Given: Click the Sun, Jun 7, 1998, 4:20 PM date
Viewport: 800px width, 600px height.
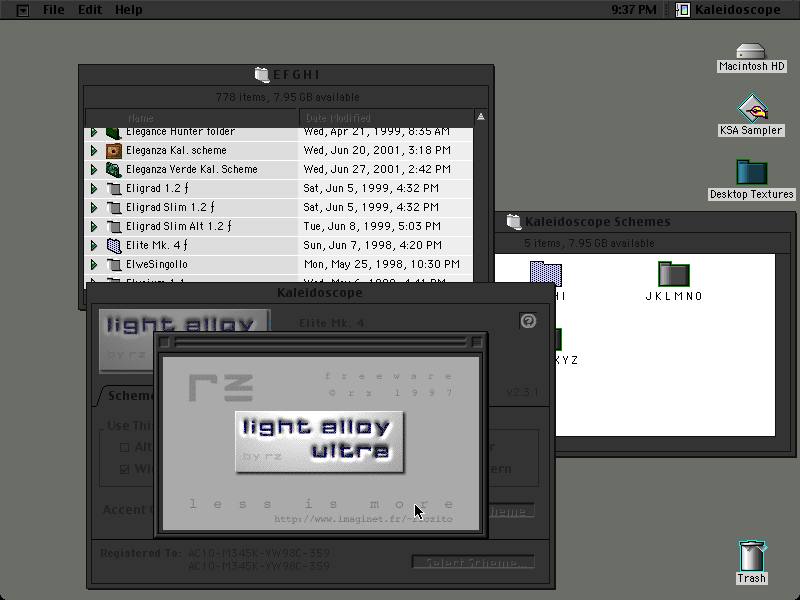Looking at the screenshot, I should 372,245.
